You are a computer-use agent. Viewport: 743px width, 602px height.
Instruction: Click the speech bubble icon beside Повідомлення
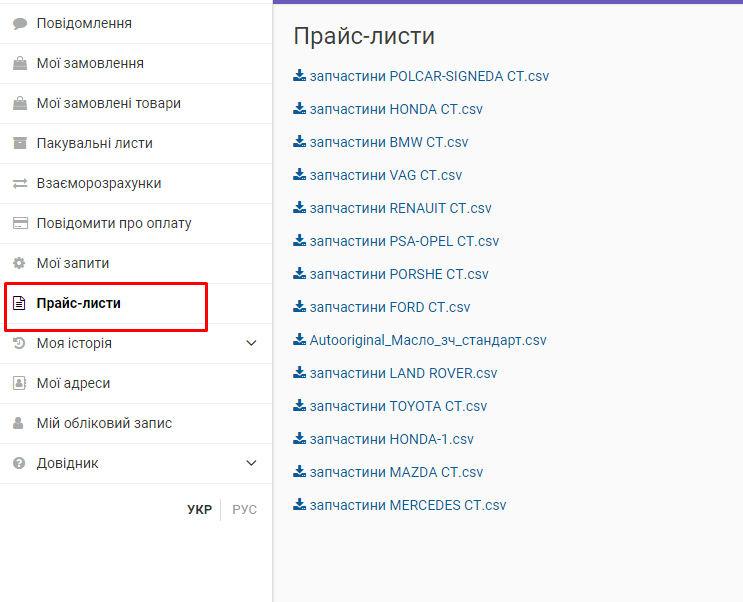coord(20,24)
